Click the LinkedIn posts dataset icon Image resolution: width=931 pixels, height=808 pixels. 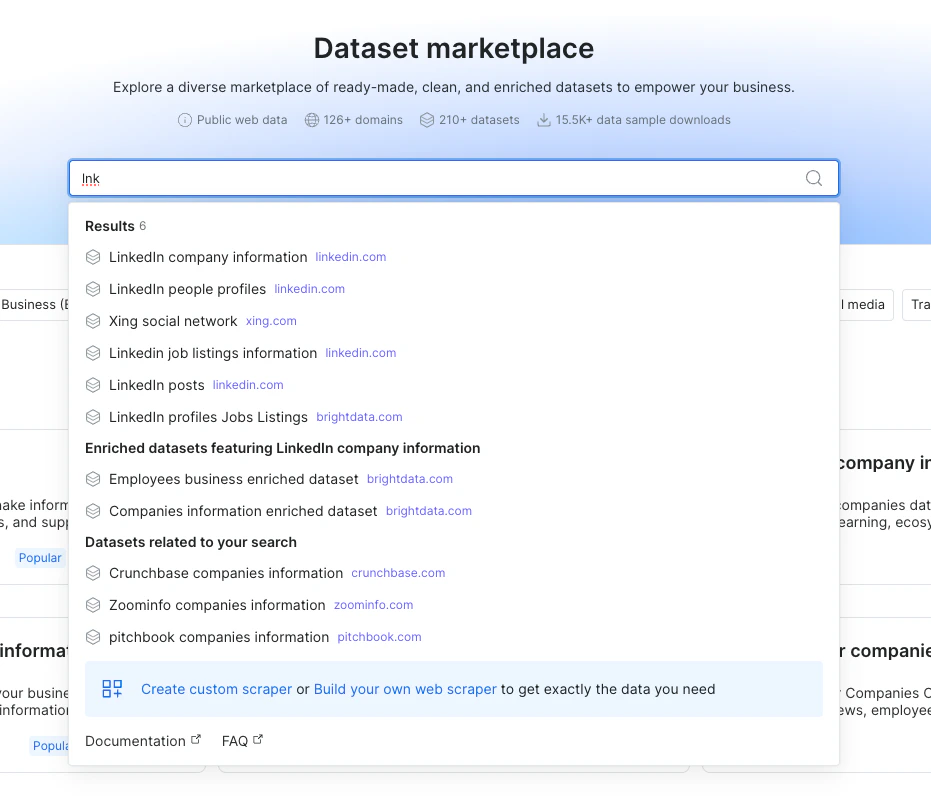tap(93, 385)
